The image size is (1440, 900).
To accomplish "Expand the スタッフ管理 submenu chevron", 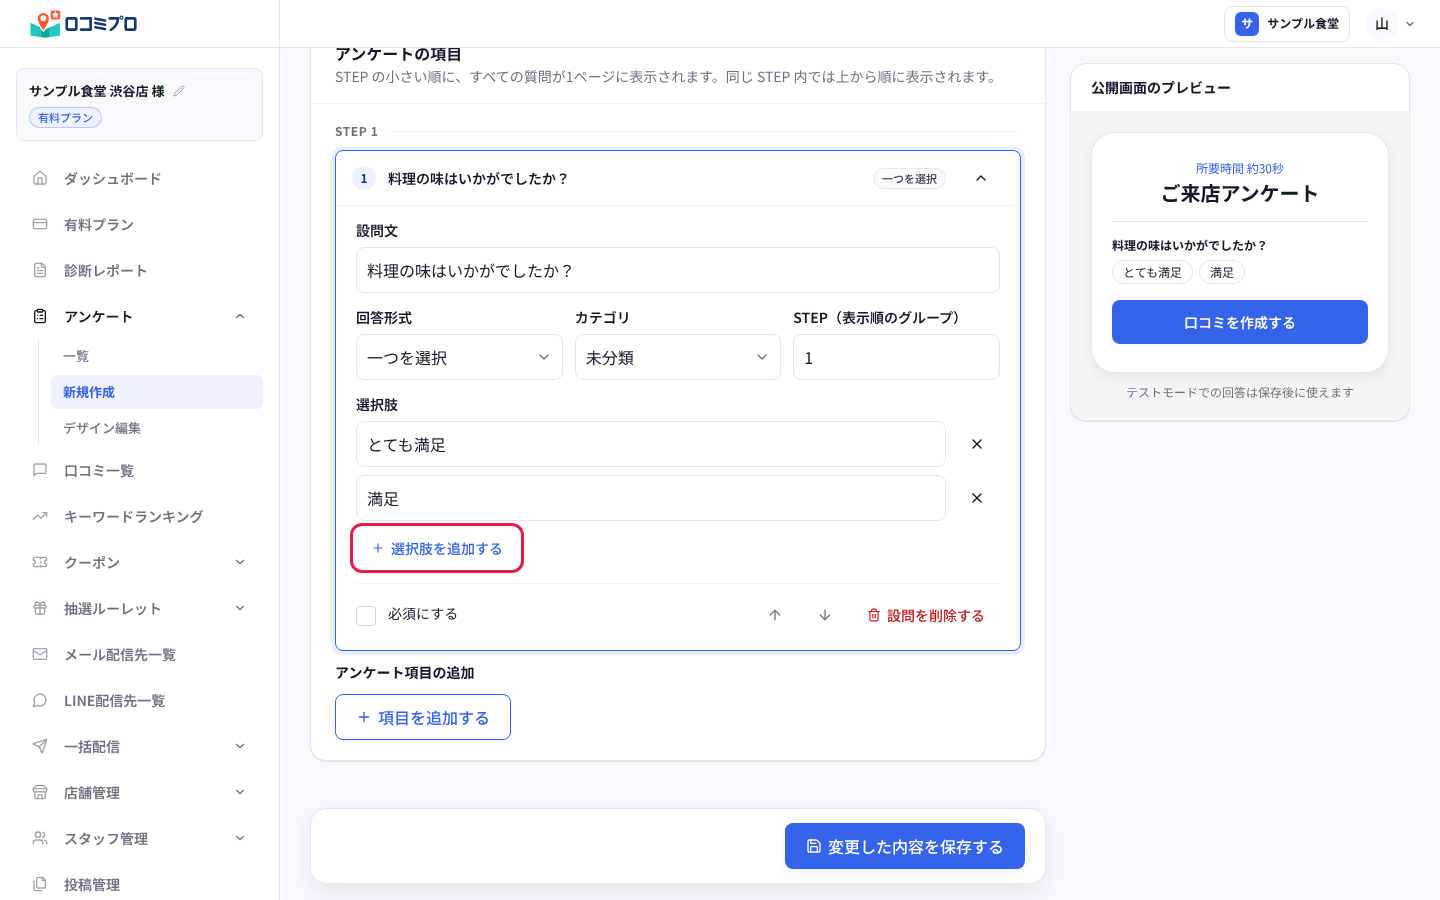I will (x=240, y=838).
